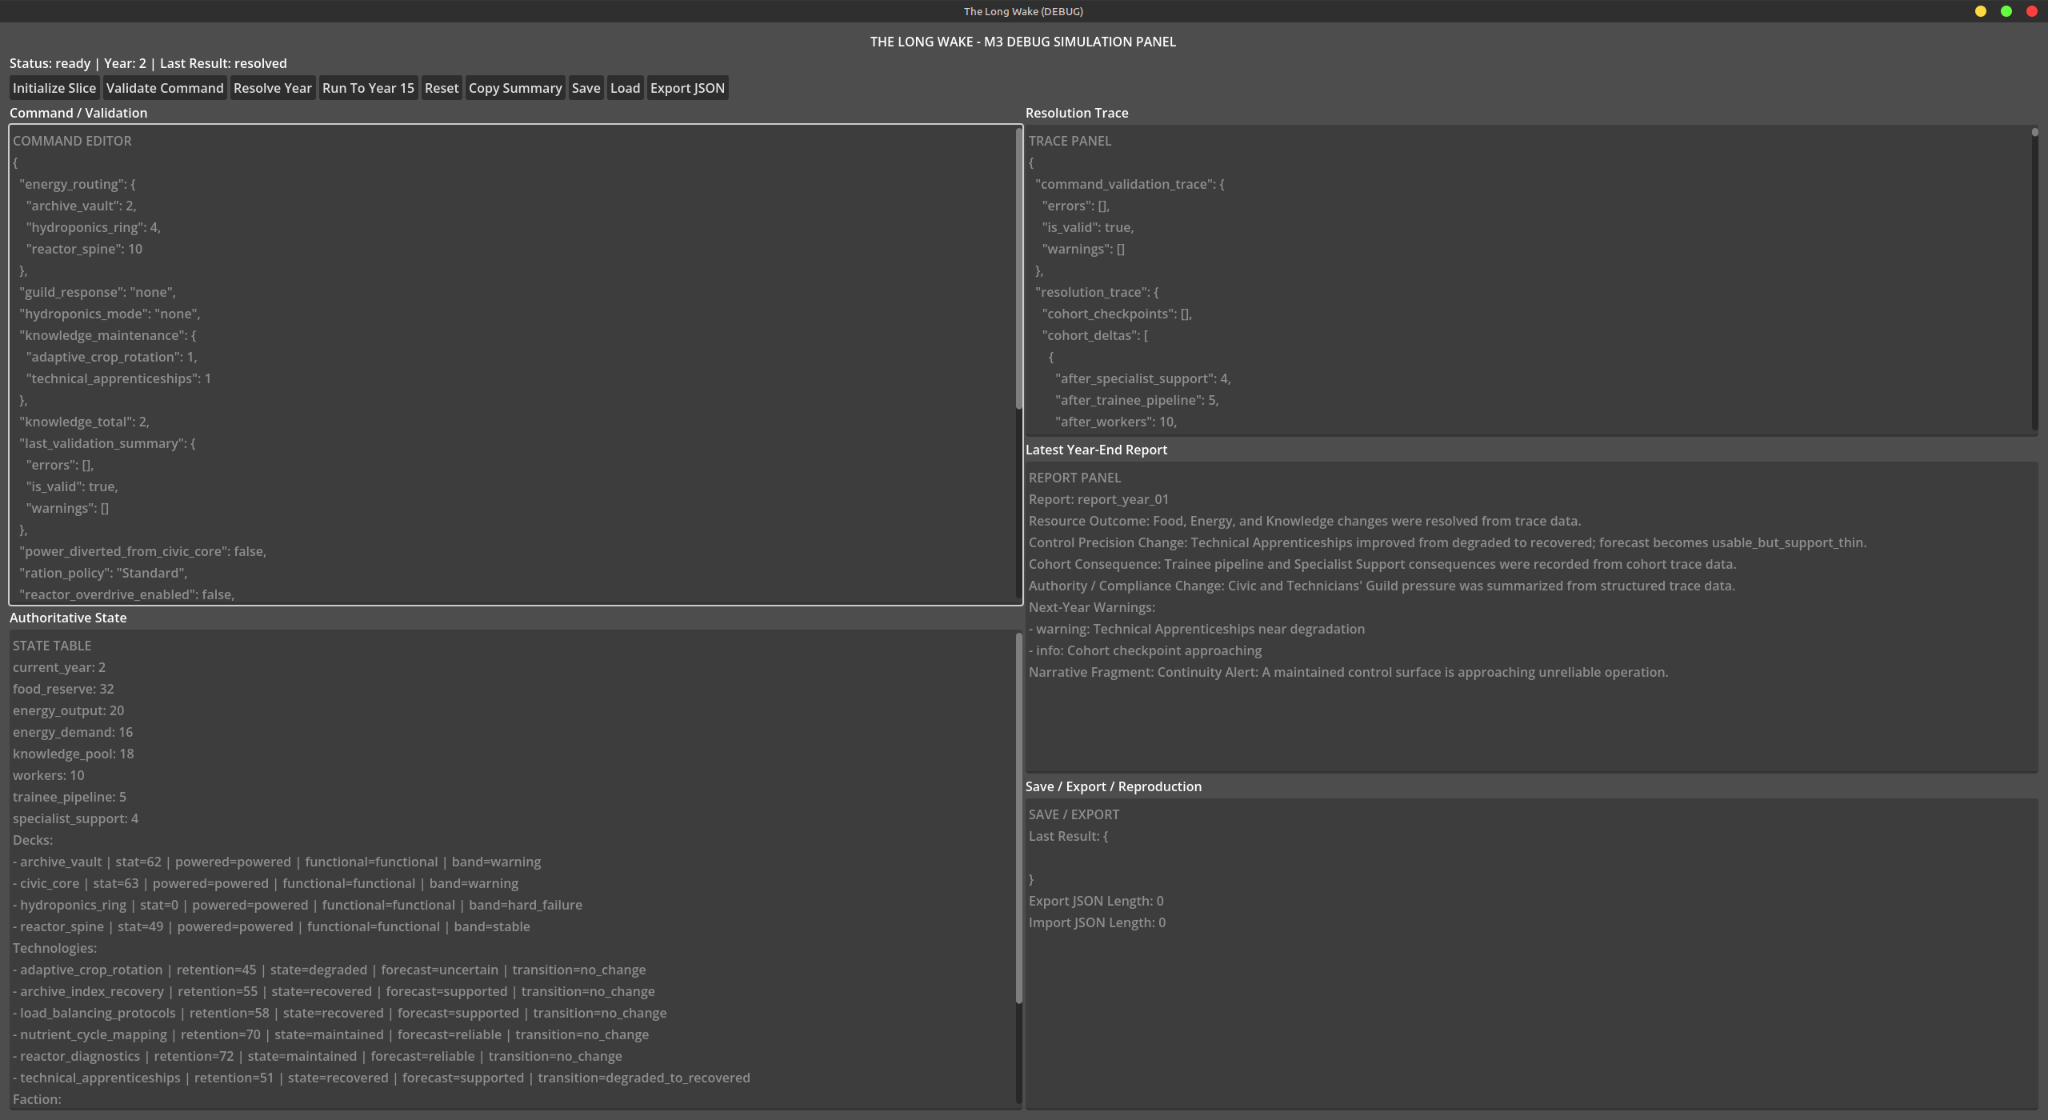This screenshot has height=1120, width=2048.
Task: Click the "hydroponics_ring": 4 line in editor
Action: tap(93, 227)
